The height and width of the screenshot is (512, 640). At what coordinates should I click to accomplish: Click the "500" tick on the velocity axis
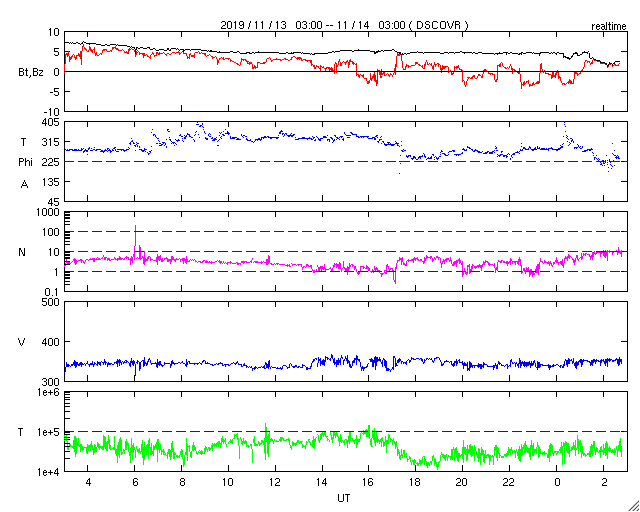pos(49,302)
